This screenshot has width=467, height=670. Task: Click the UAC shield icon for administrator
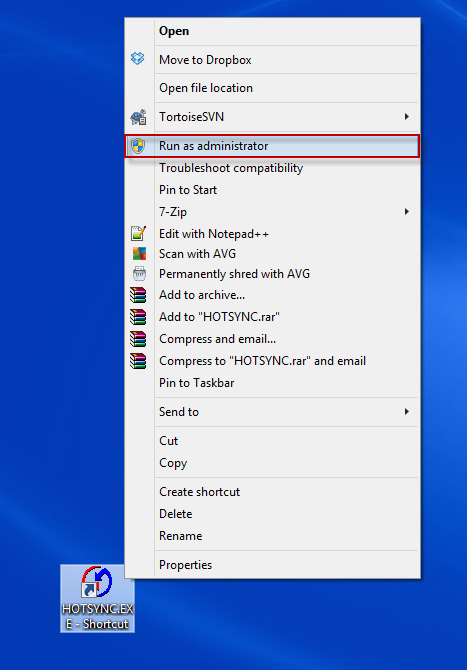138,146
